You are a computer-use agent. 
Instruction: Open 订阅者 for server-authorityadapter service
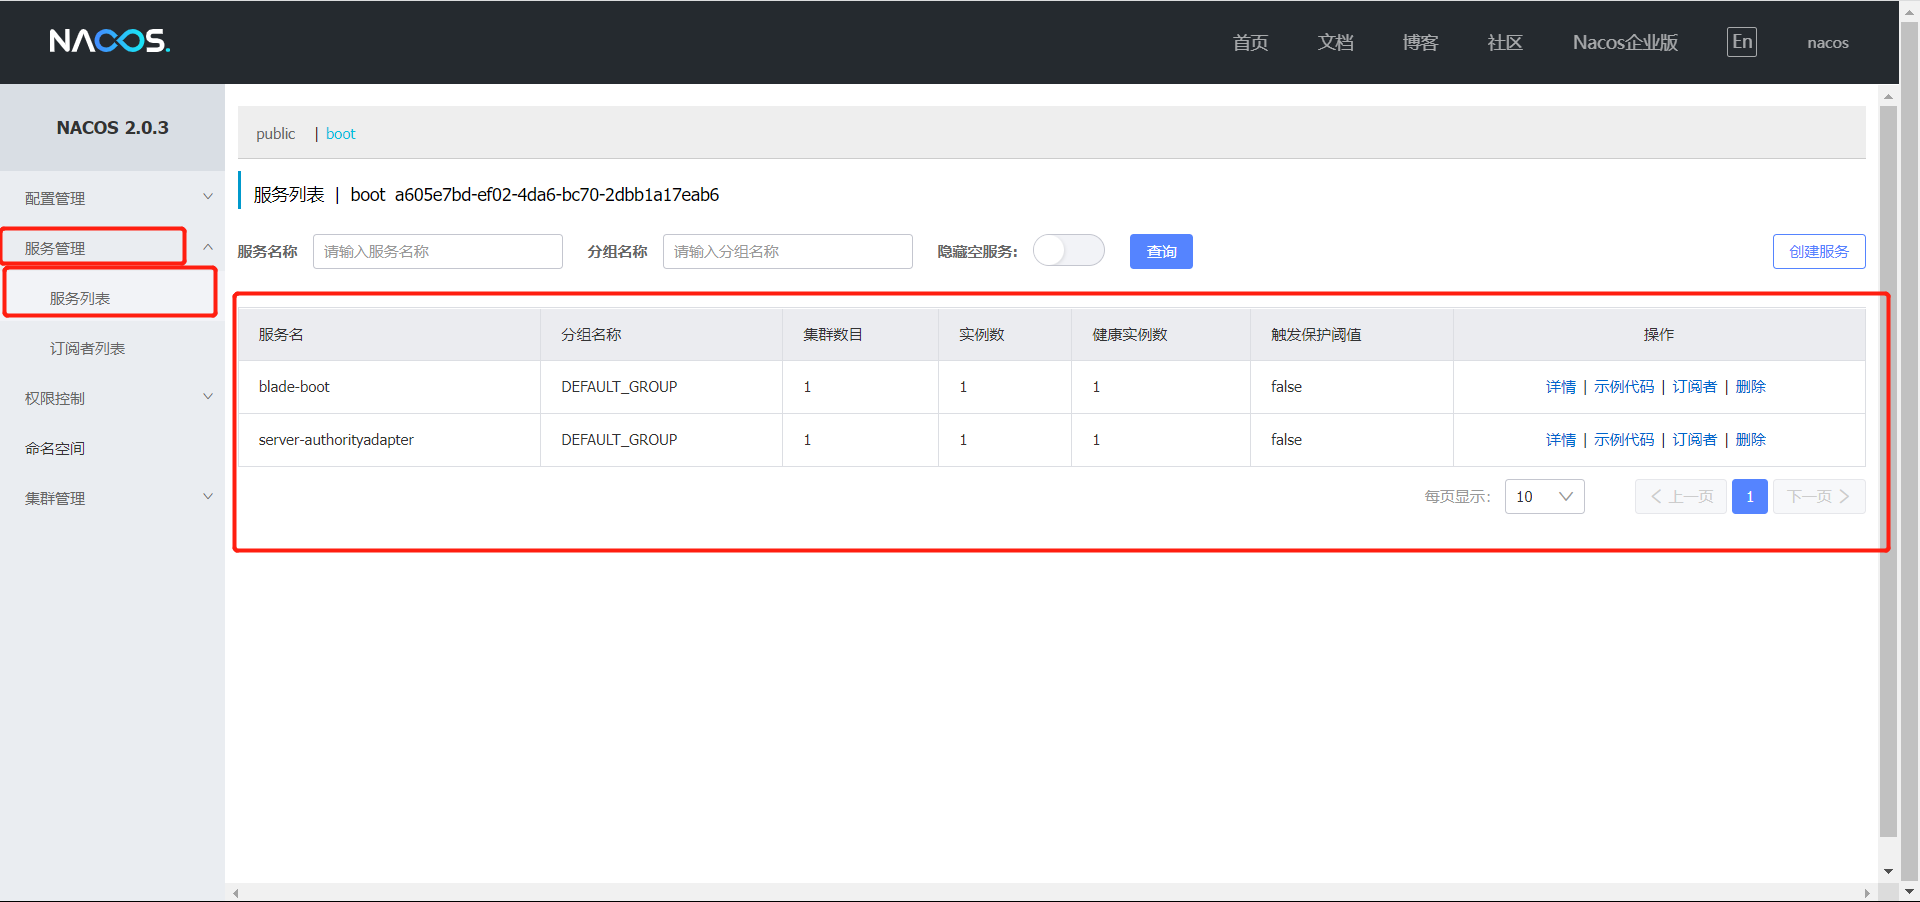point(1694,439)
